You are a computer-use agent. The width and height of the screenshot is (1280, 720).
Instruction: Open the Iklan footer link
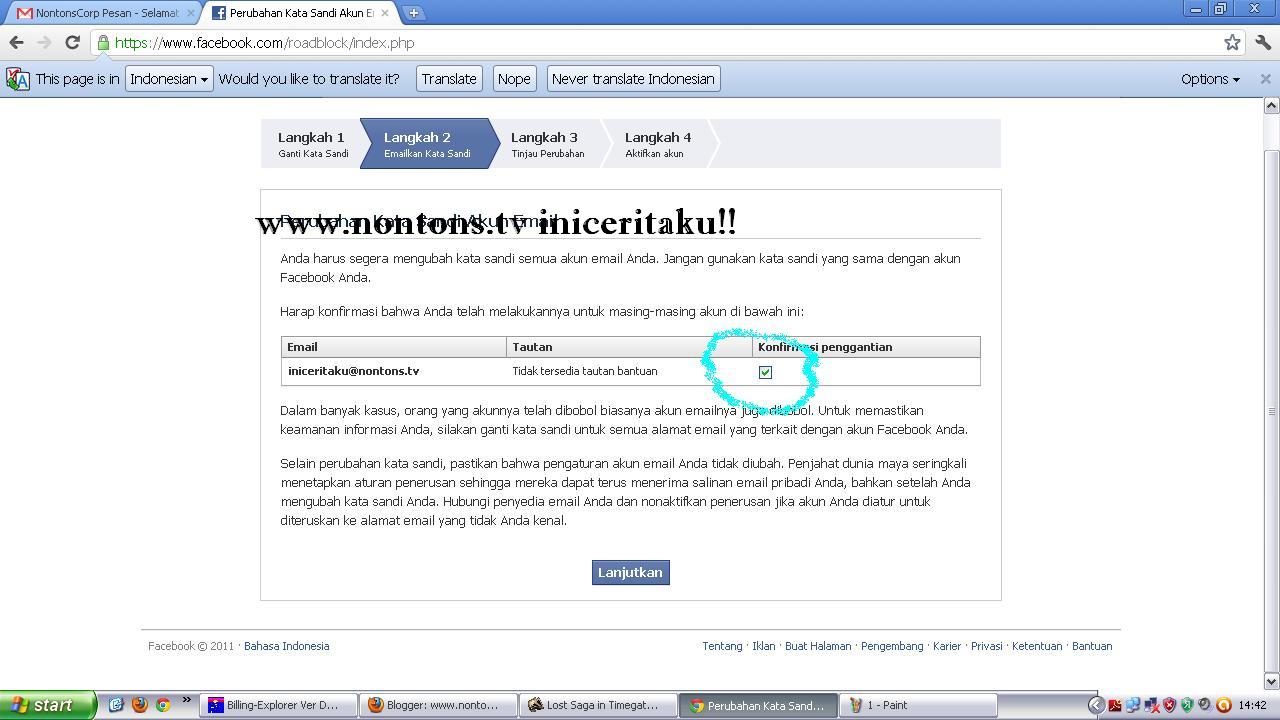click(x=764, y=646)
